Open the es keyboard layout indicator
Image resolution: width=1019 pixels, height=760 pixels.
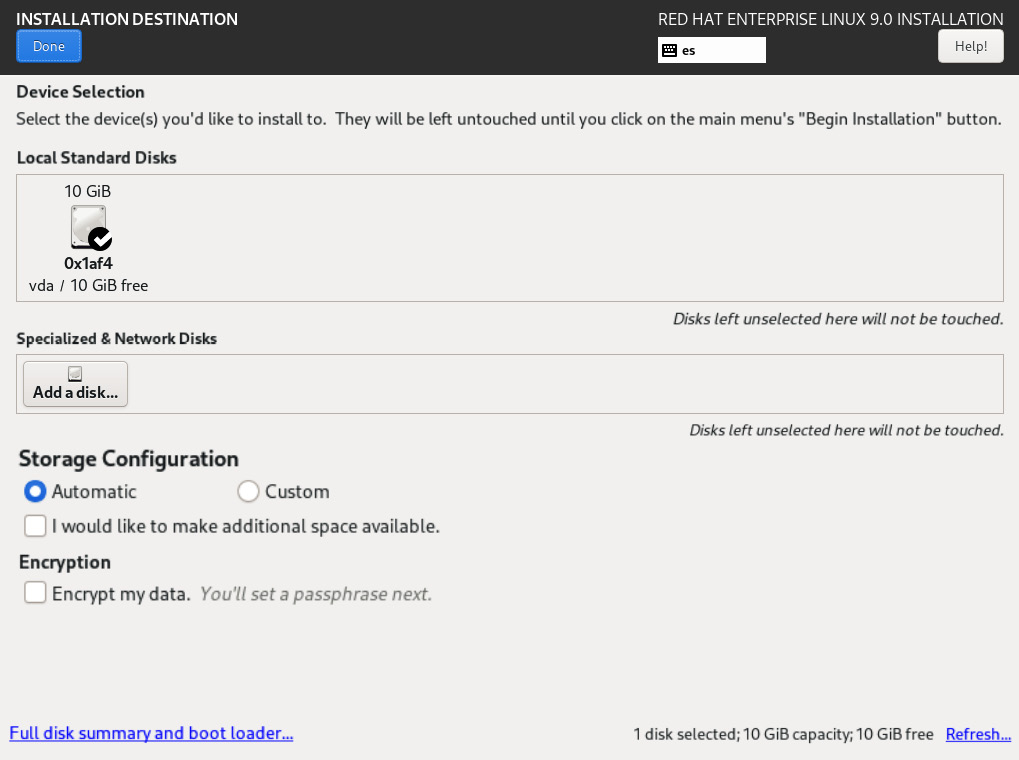point(712,50)
